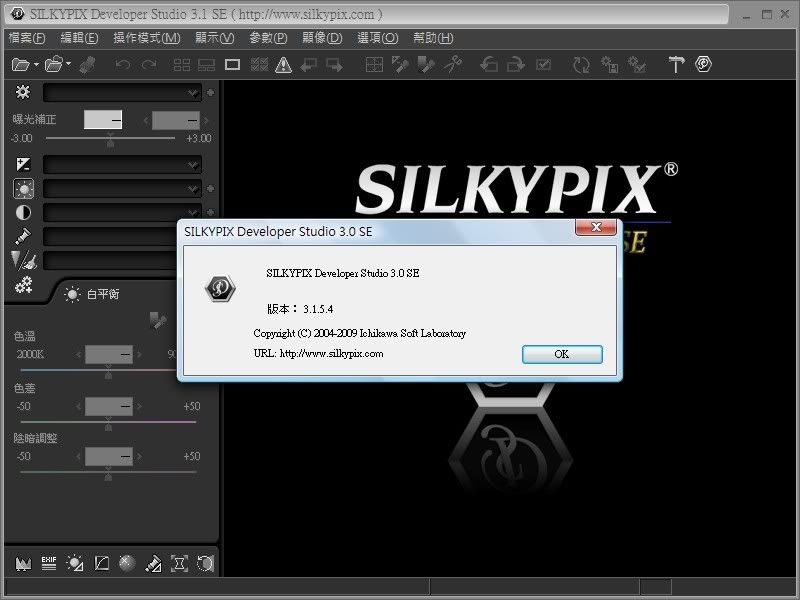Open the histogram panel icon
800x600 pixels.
pyautogui.click(x=22, y=563)
